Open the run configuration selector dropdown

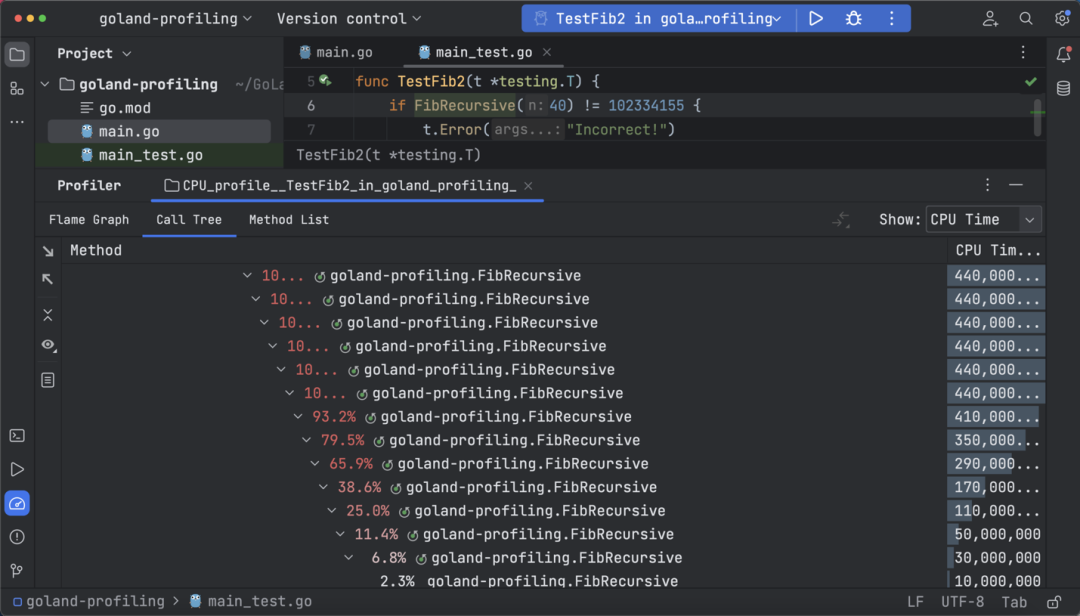[659, 19]
